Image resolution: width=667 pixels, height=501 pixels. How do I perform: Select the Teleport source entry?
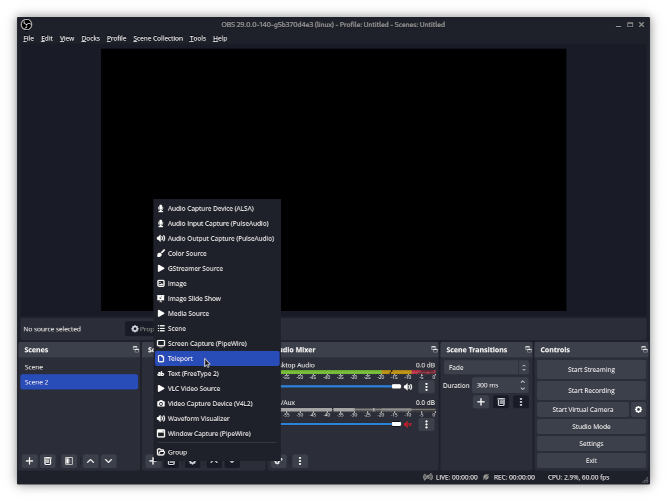(x=217, y=359)
